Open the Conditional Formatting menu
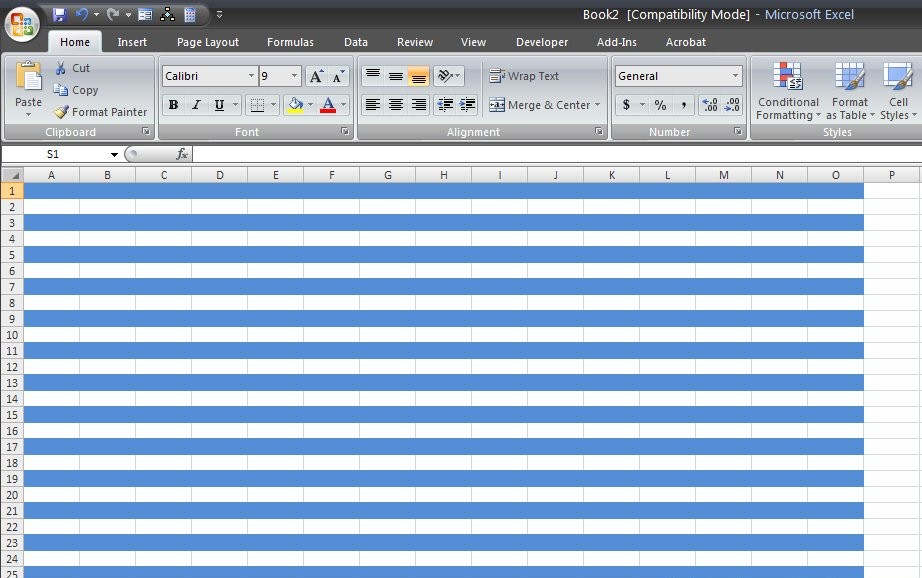Viewport: 922px width, 578px height. (788, 91)
